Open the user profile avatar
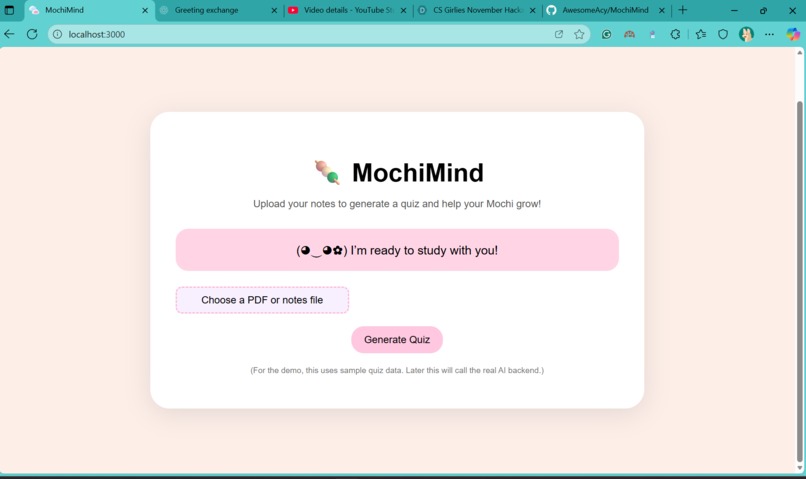 click(x=746, y=34)
